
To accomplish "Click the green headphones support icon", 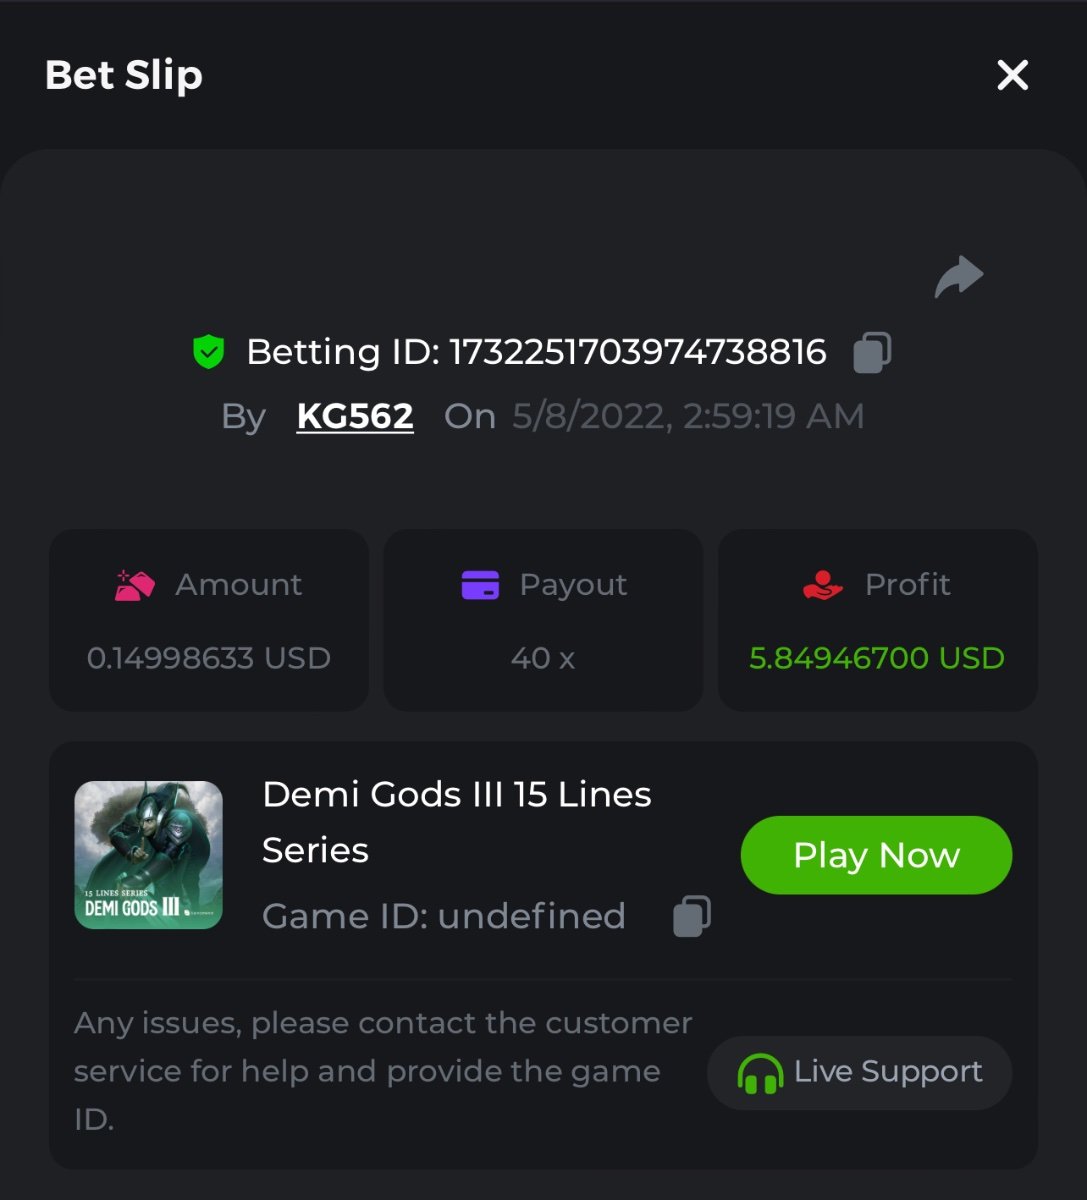I will pos(759,1074).
